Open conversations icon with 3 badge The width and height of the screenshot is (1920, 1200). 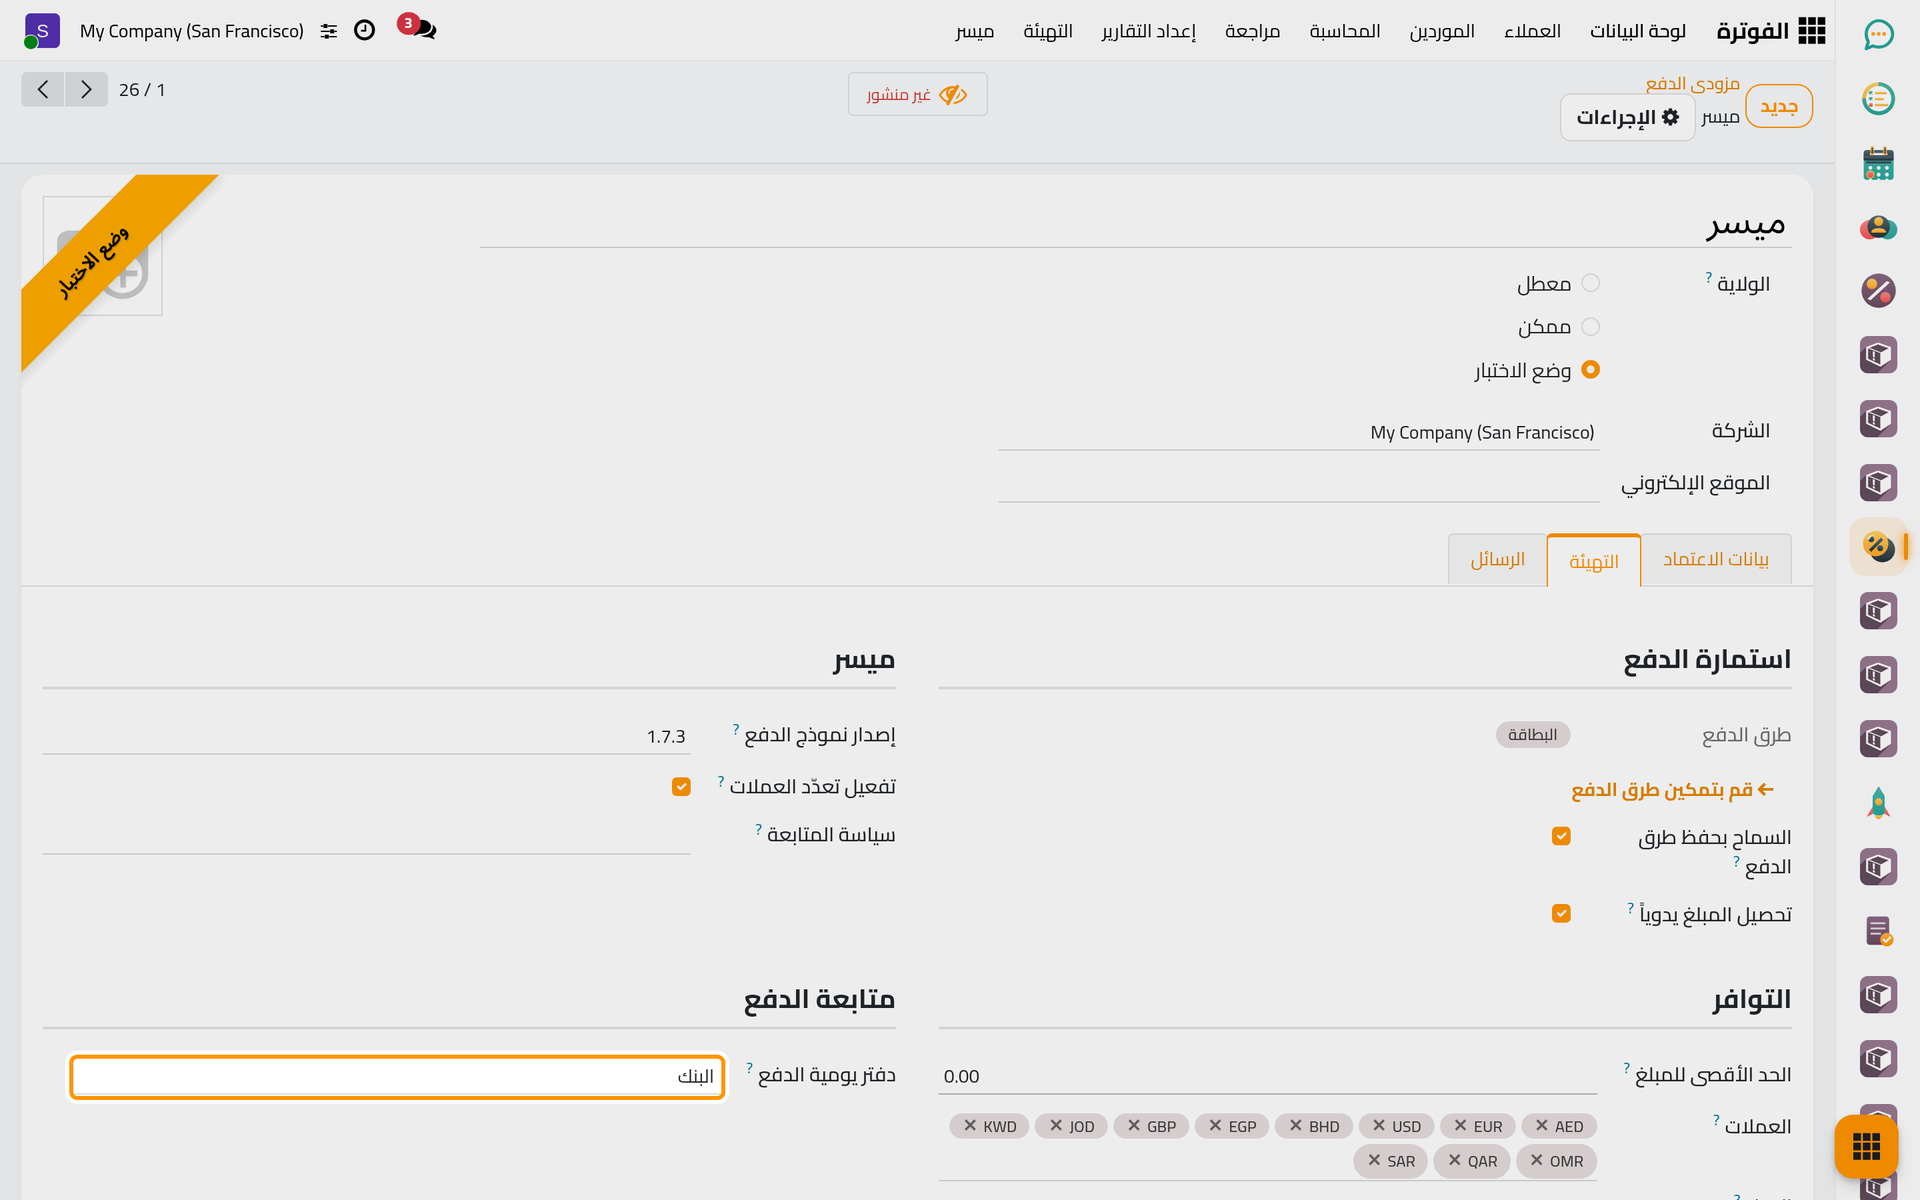[418, 28]
